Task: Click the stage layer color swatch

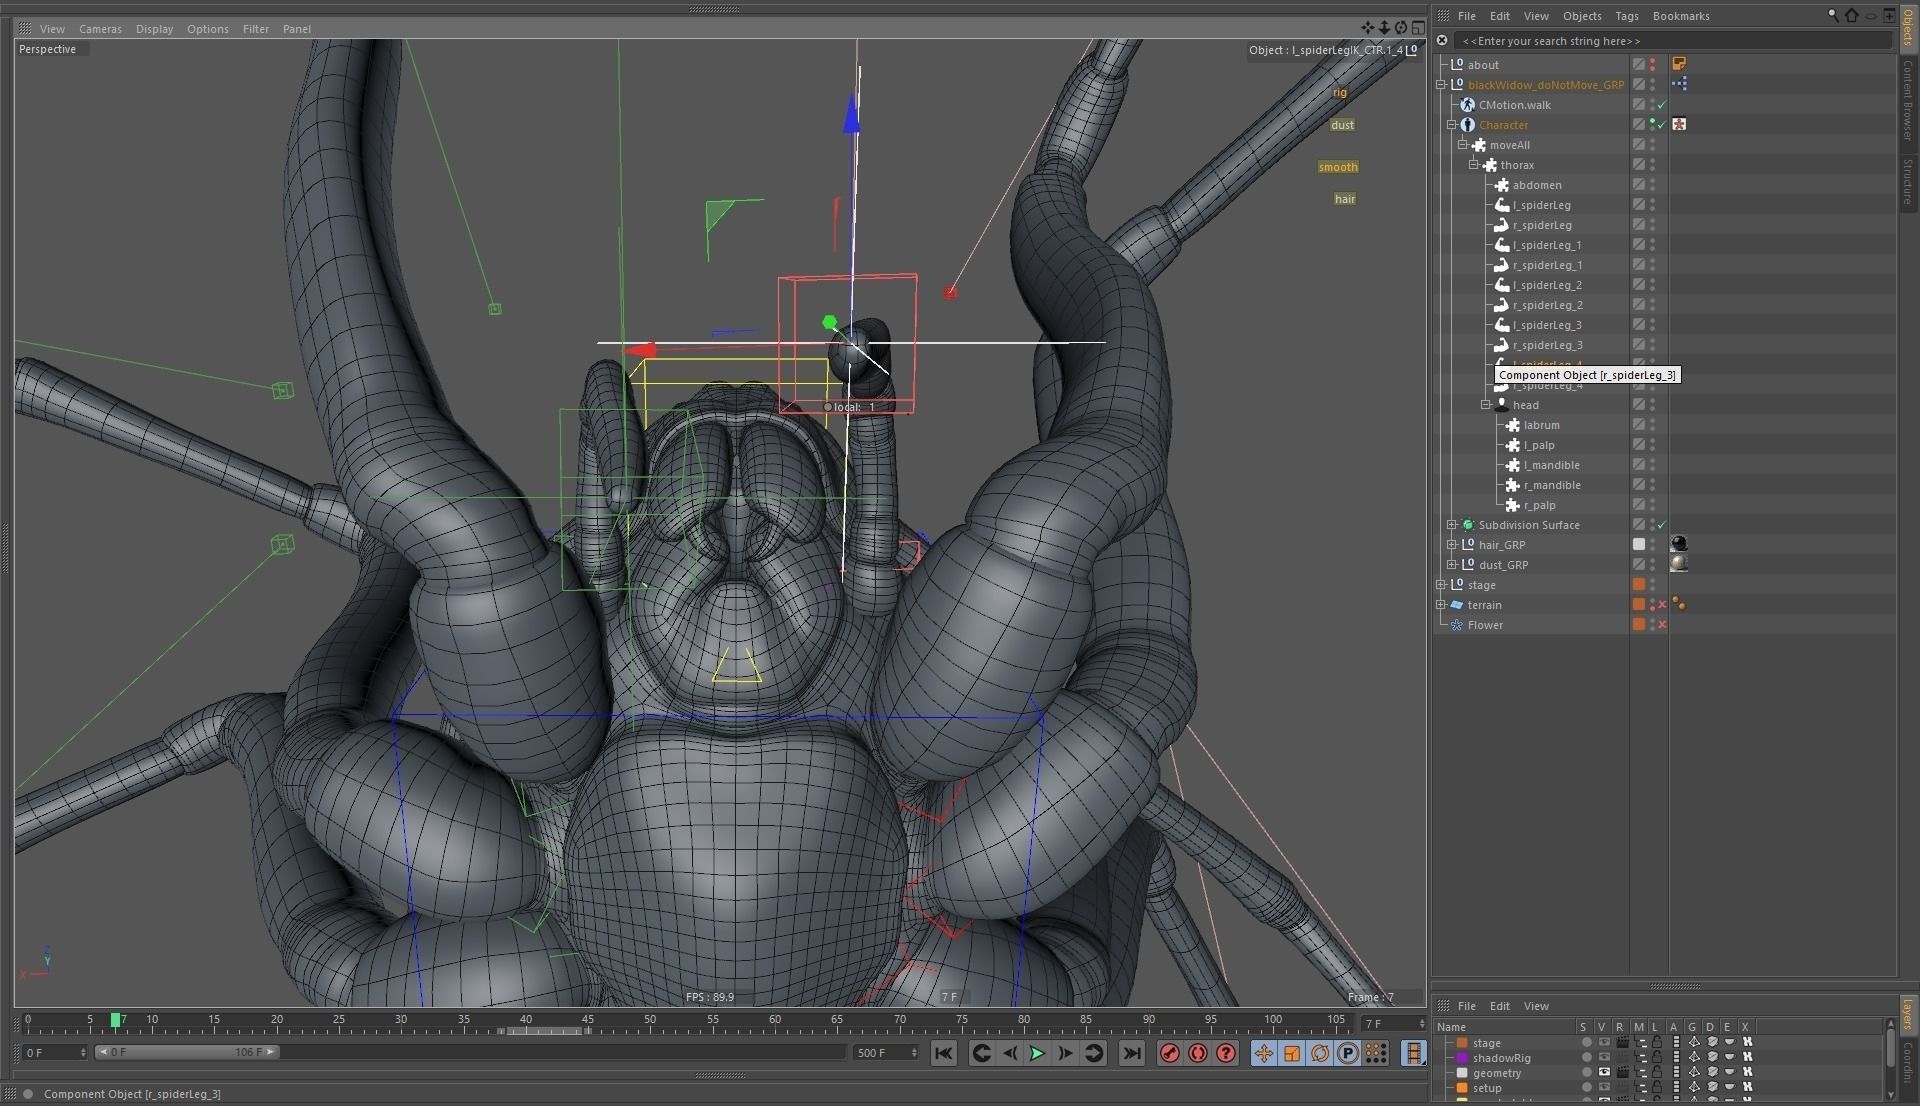Action: [1462, 1043]
